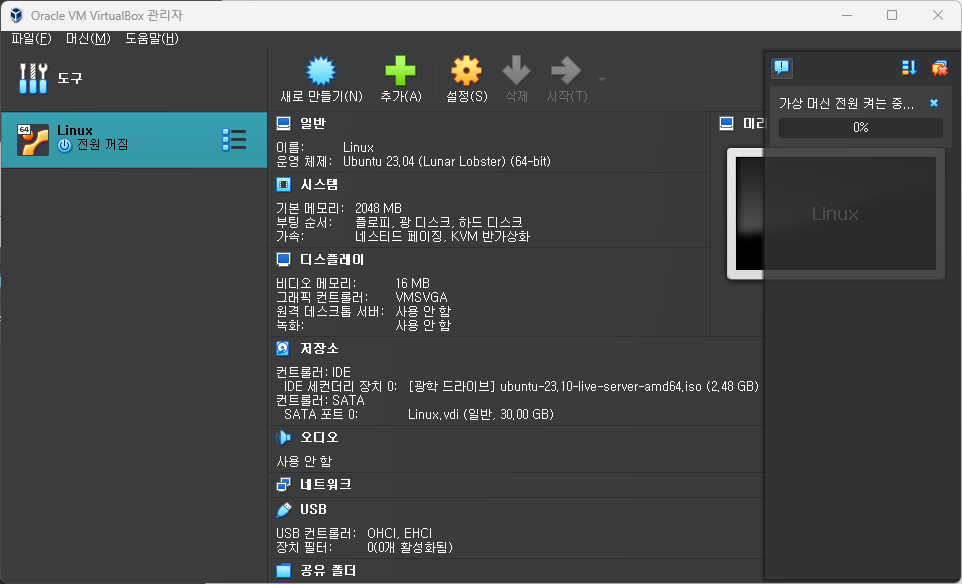Click the boot order value text
The image size is (962, 584).
coord(439,222)
